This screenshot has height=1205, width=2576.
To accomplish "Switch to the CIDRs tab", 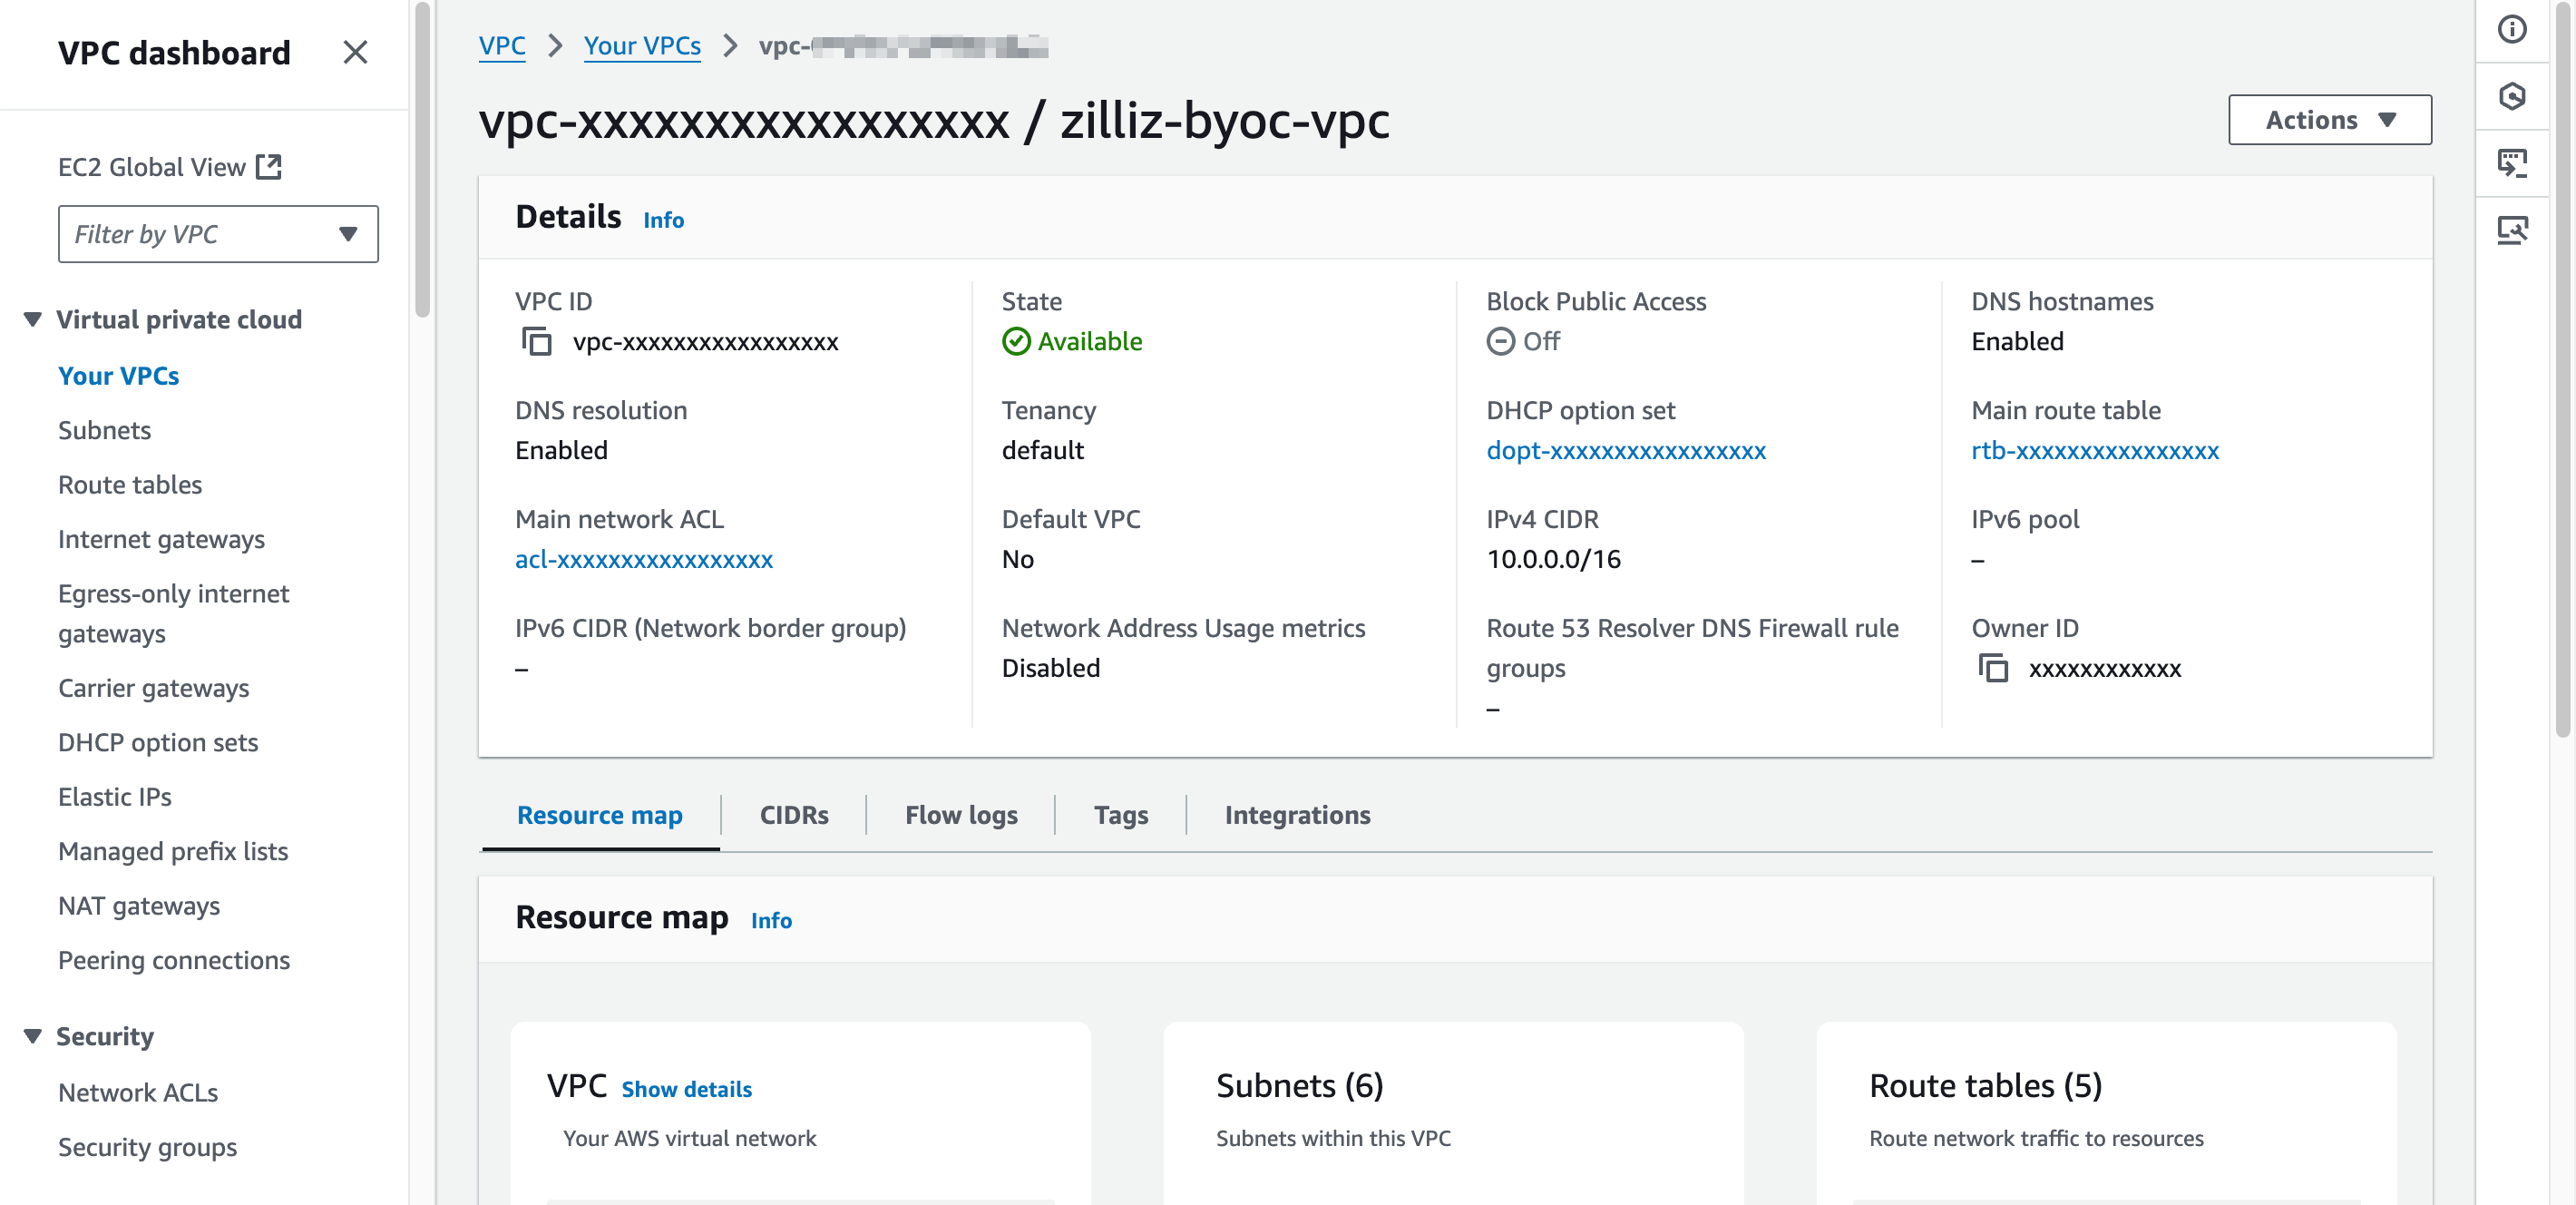I will pyautogui.click(x=793, y=815).
